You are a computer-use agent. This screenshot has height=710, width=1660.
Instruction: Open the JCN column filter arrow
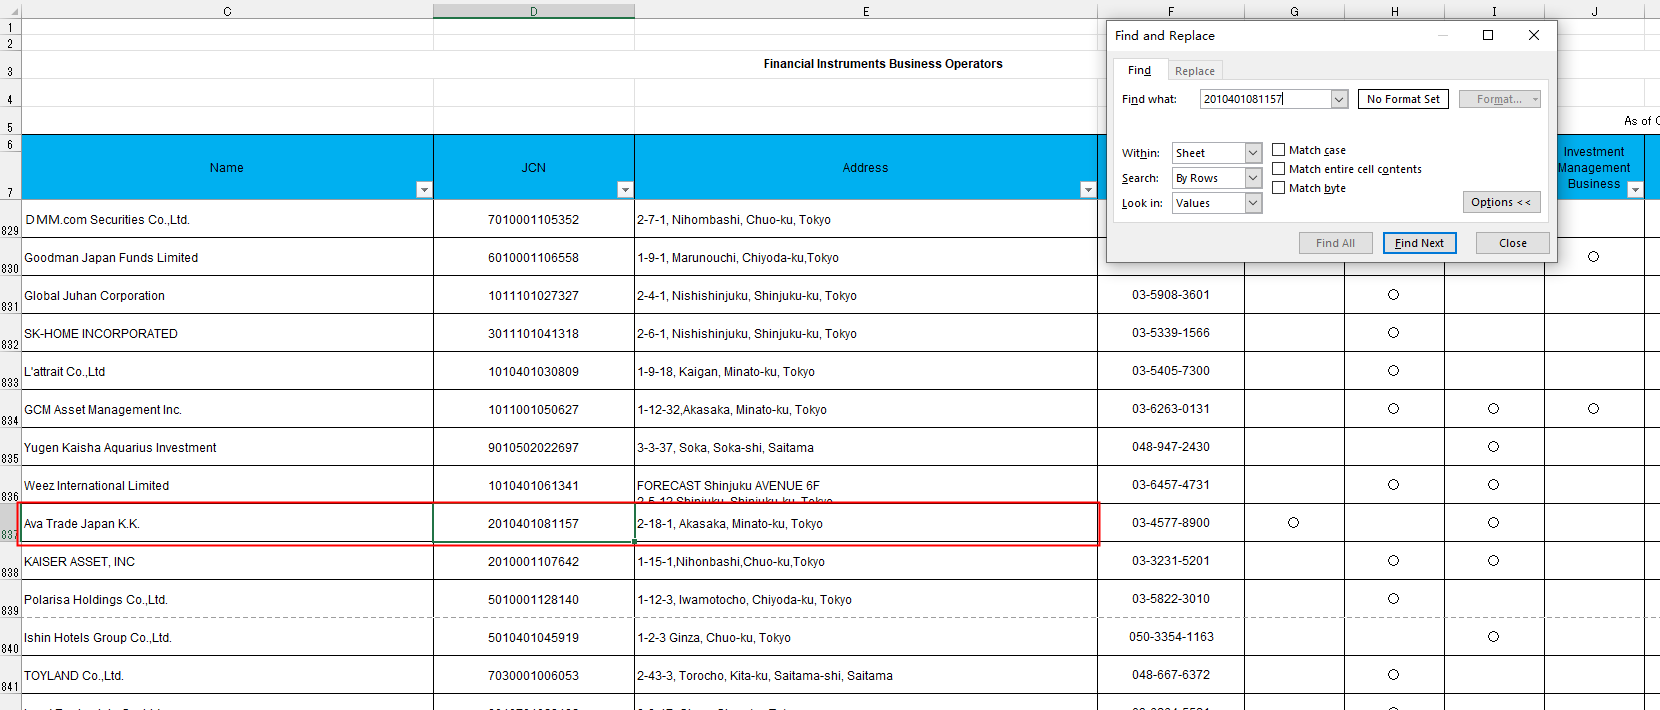(x=625, y=190)
